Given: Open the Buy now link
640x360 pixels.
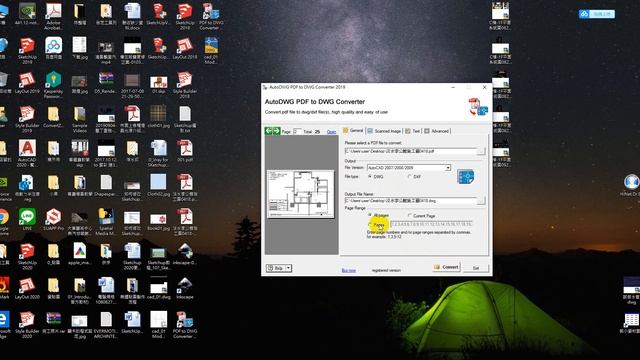Looking at the screenshot, I should pos(349,270).
